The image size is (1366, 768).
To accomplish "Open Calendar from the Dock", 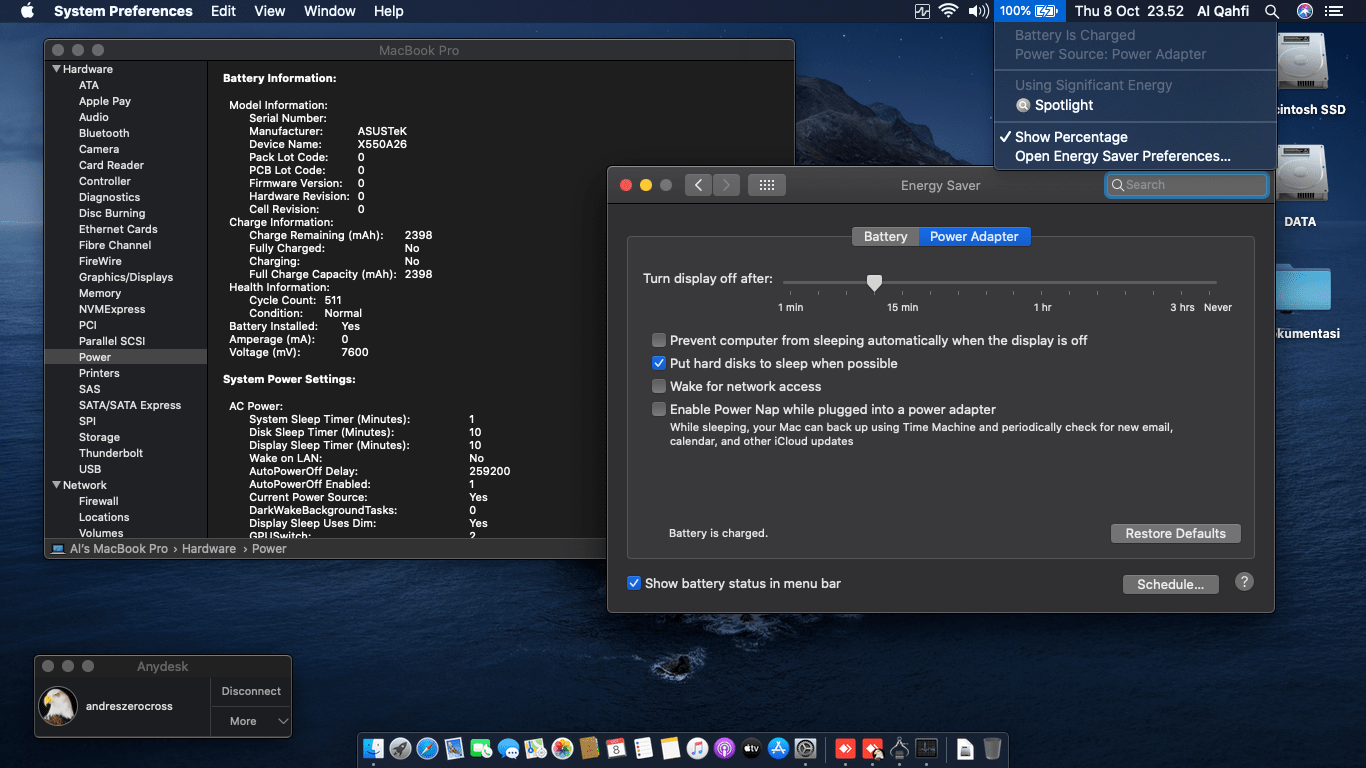I will [x=617, y=748].
